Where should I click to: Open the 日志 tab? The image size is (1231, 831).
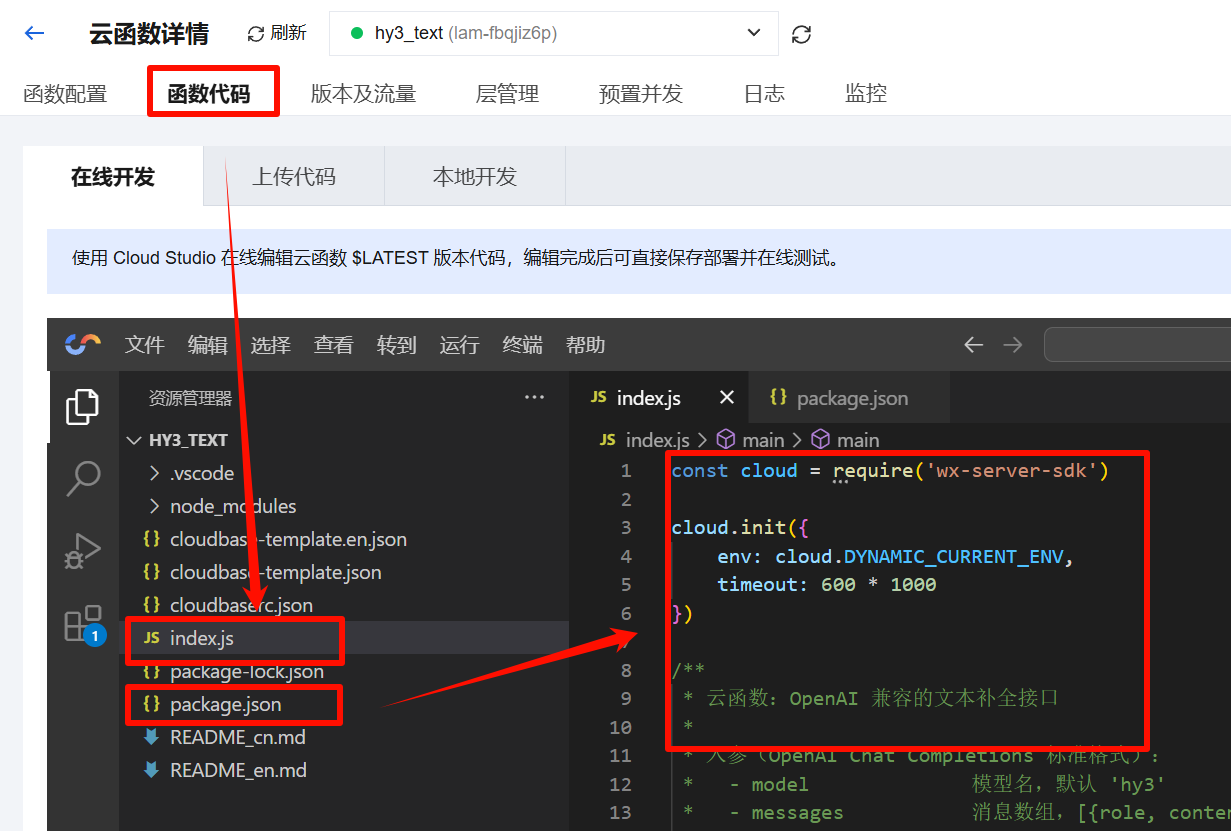(764, 94)
